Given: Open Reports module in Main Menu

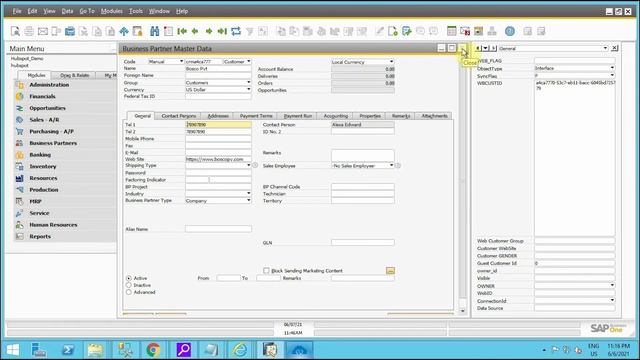Looking at the screenshot, I should click(40, 236).
